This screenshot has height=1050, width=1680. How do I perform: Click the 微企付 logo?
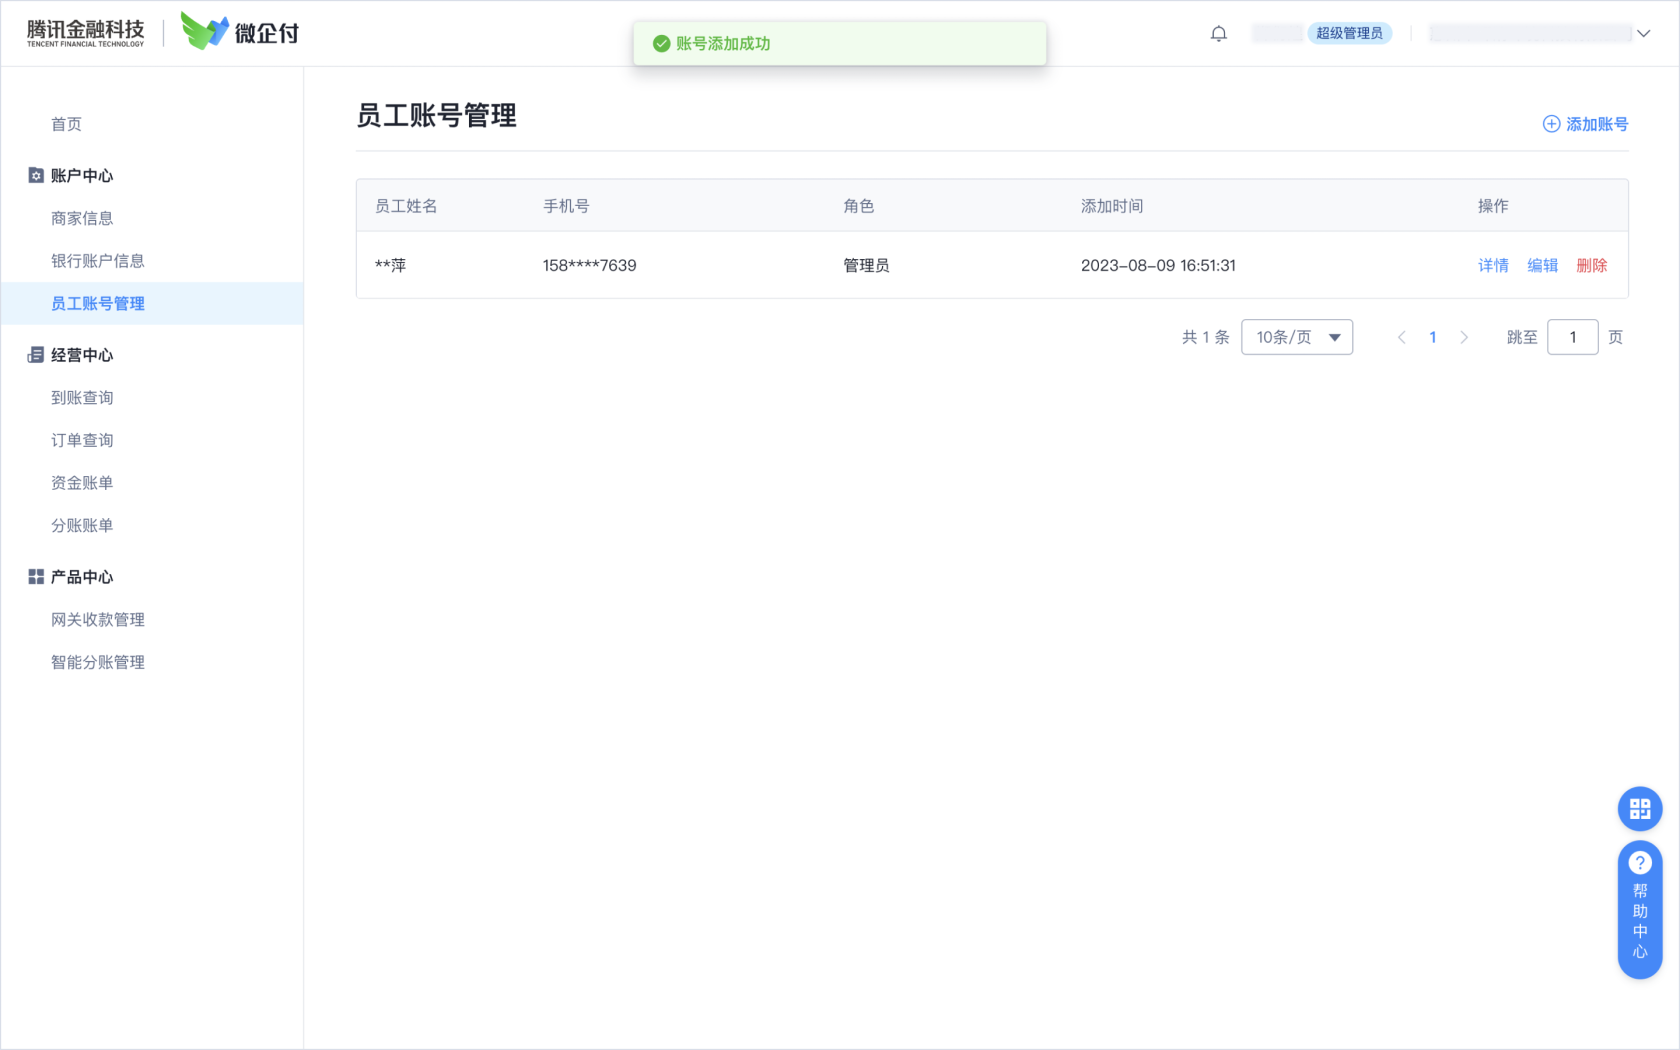[240, 31]
